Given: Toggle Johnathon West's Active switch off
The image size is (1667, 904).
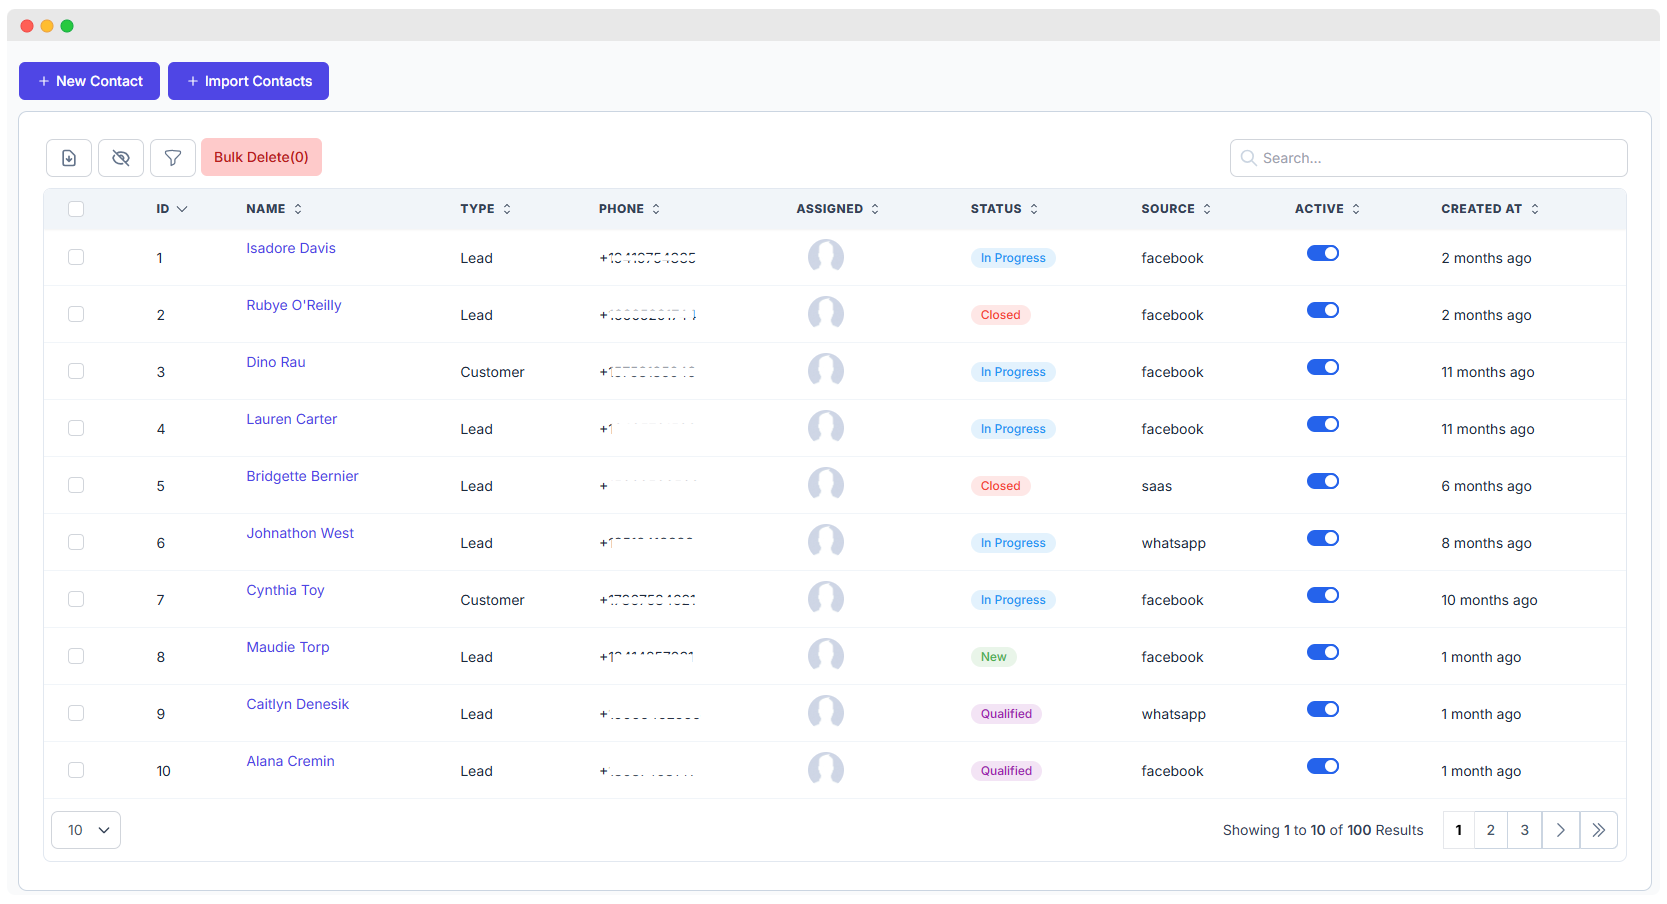Looking at the screenshot, I should (x=1322, y=538).
